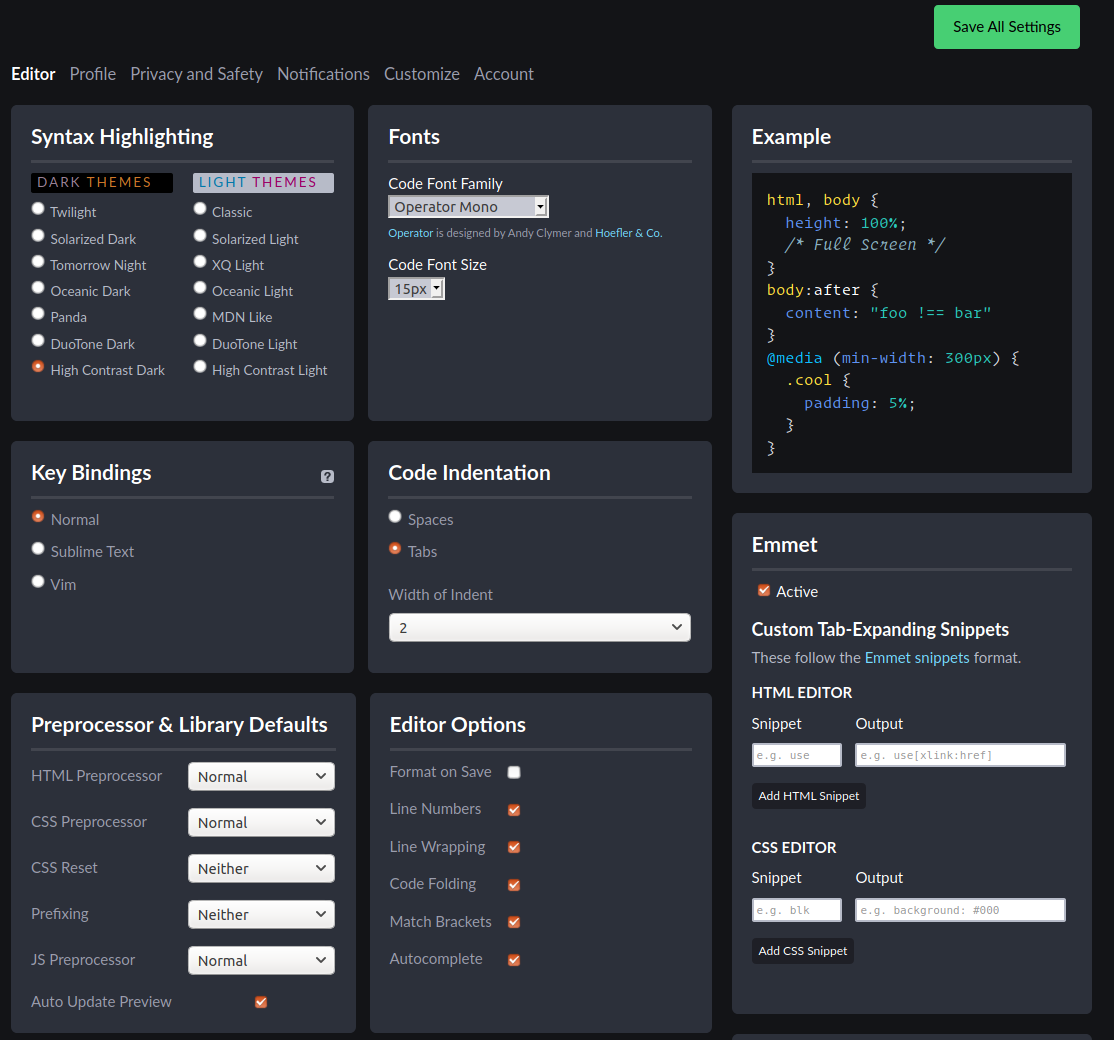Disable Line Numbers in Editor Options
1114x1040 pixels.
coord(513,809)
